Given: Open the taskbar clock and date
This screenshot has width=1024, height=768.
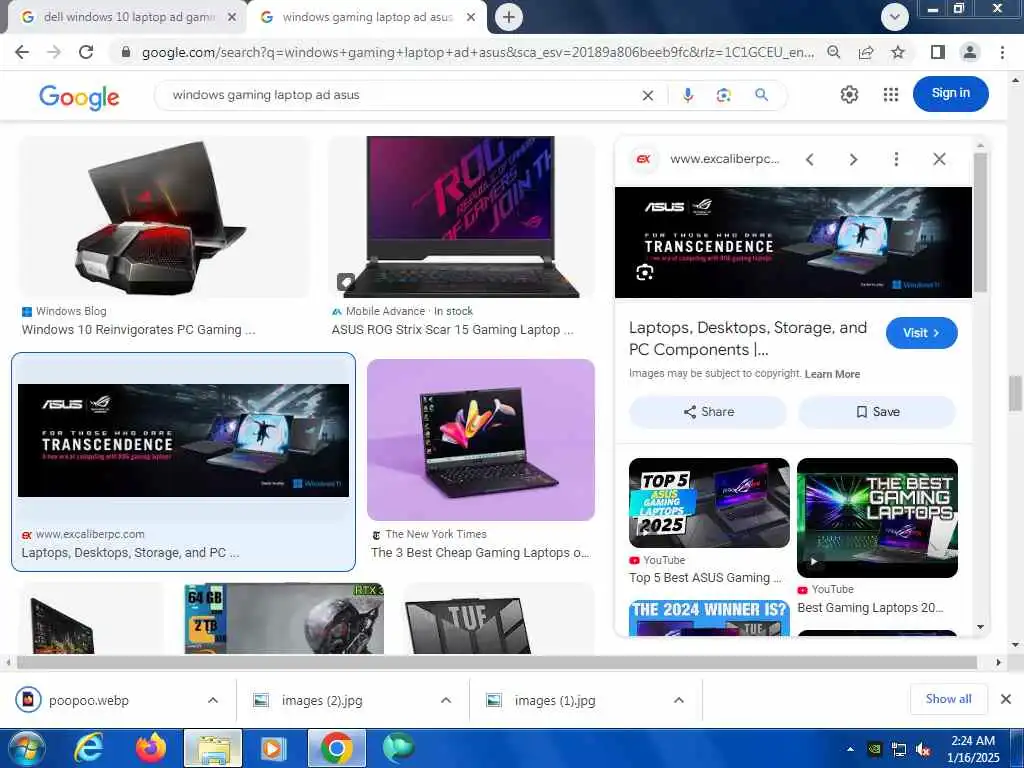Looking at the screenshot, I should [973, 749].
